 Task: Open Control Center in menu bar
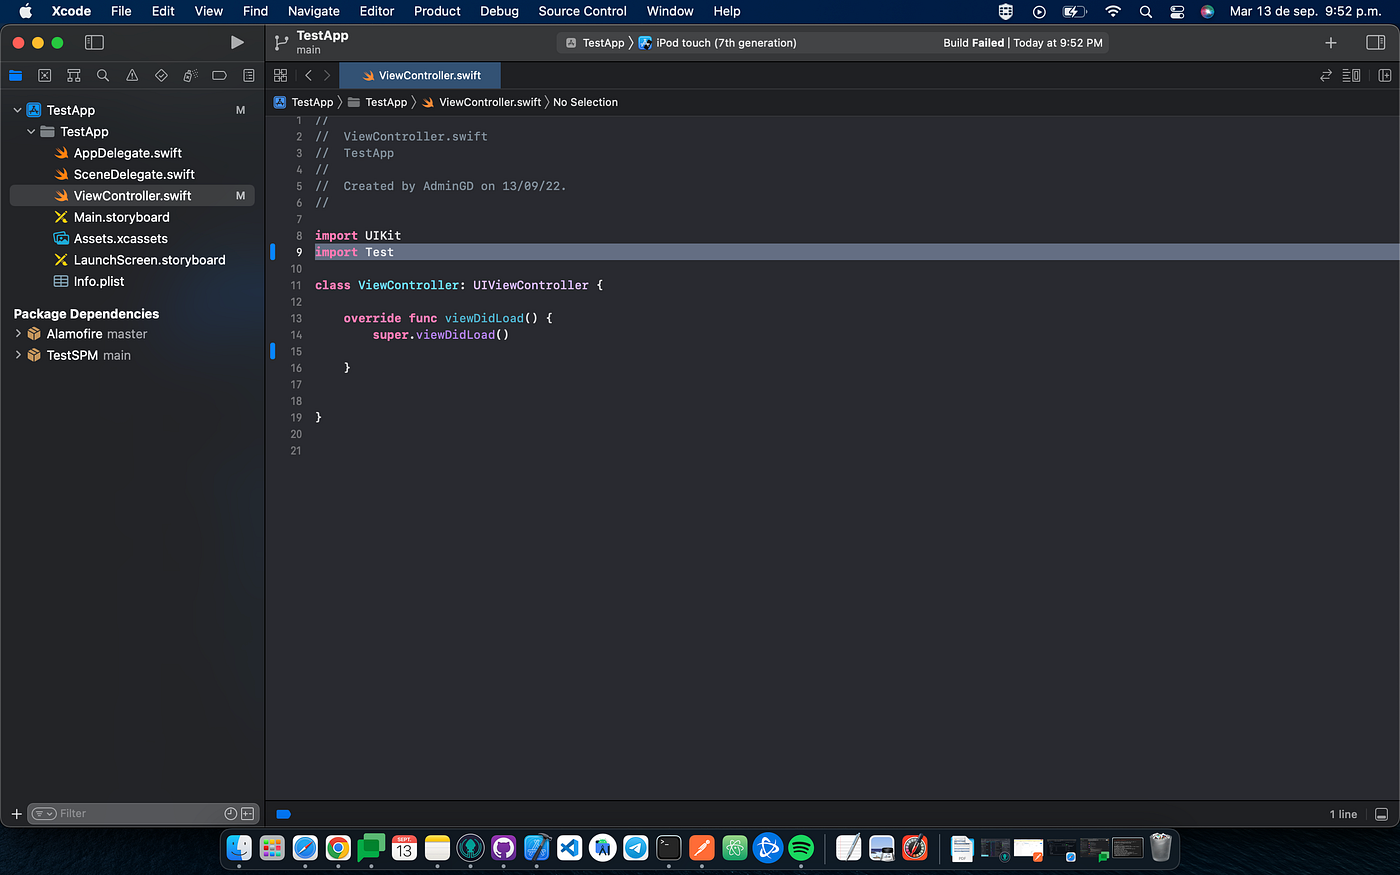coord(1177,11)
